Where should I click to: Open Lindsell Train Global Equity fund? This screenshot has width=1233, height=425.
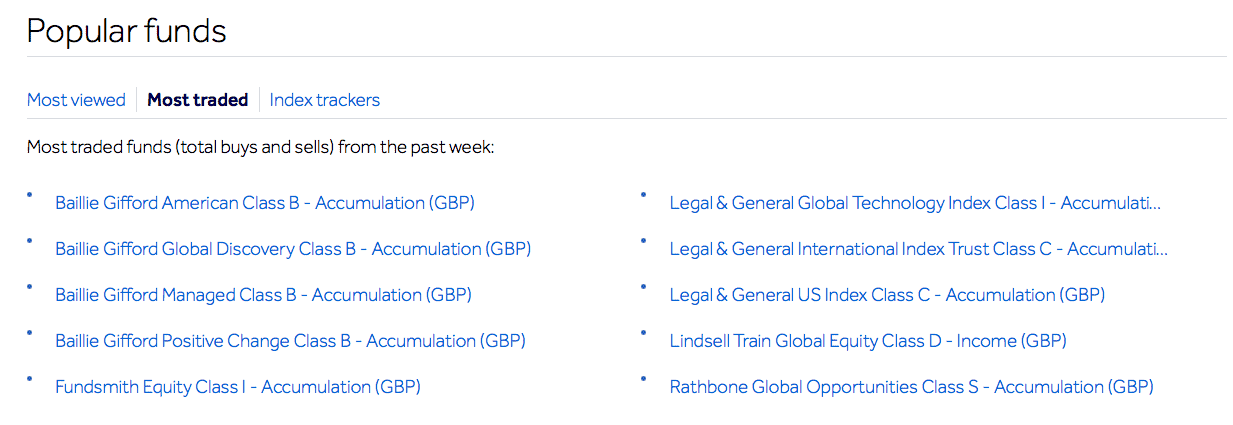pyautogui.click(x=867, y=341)
